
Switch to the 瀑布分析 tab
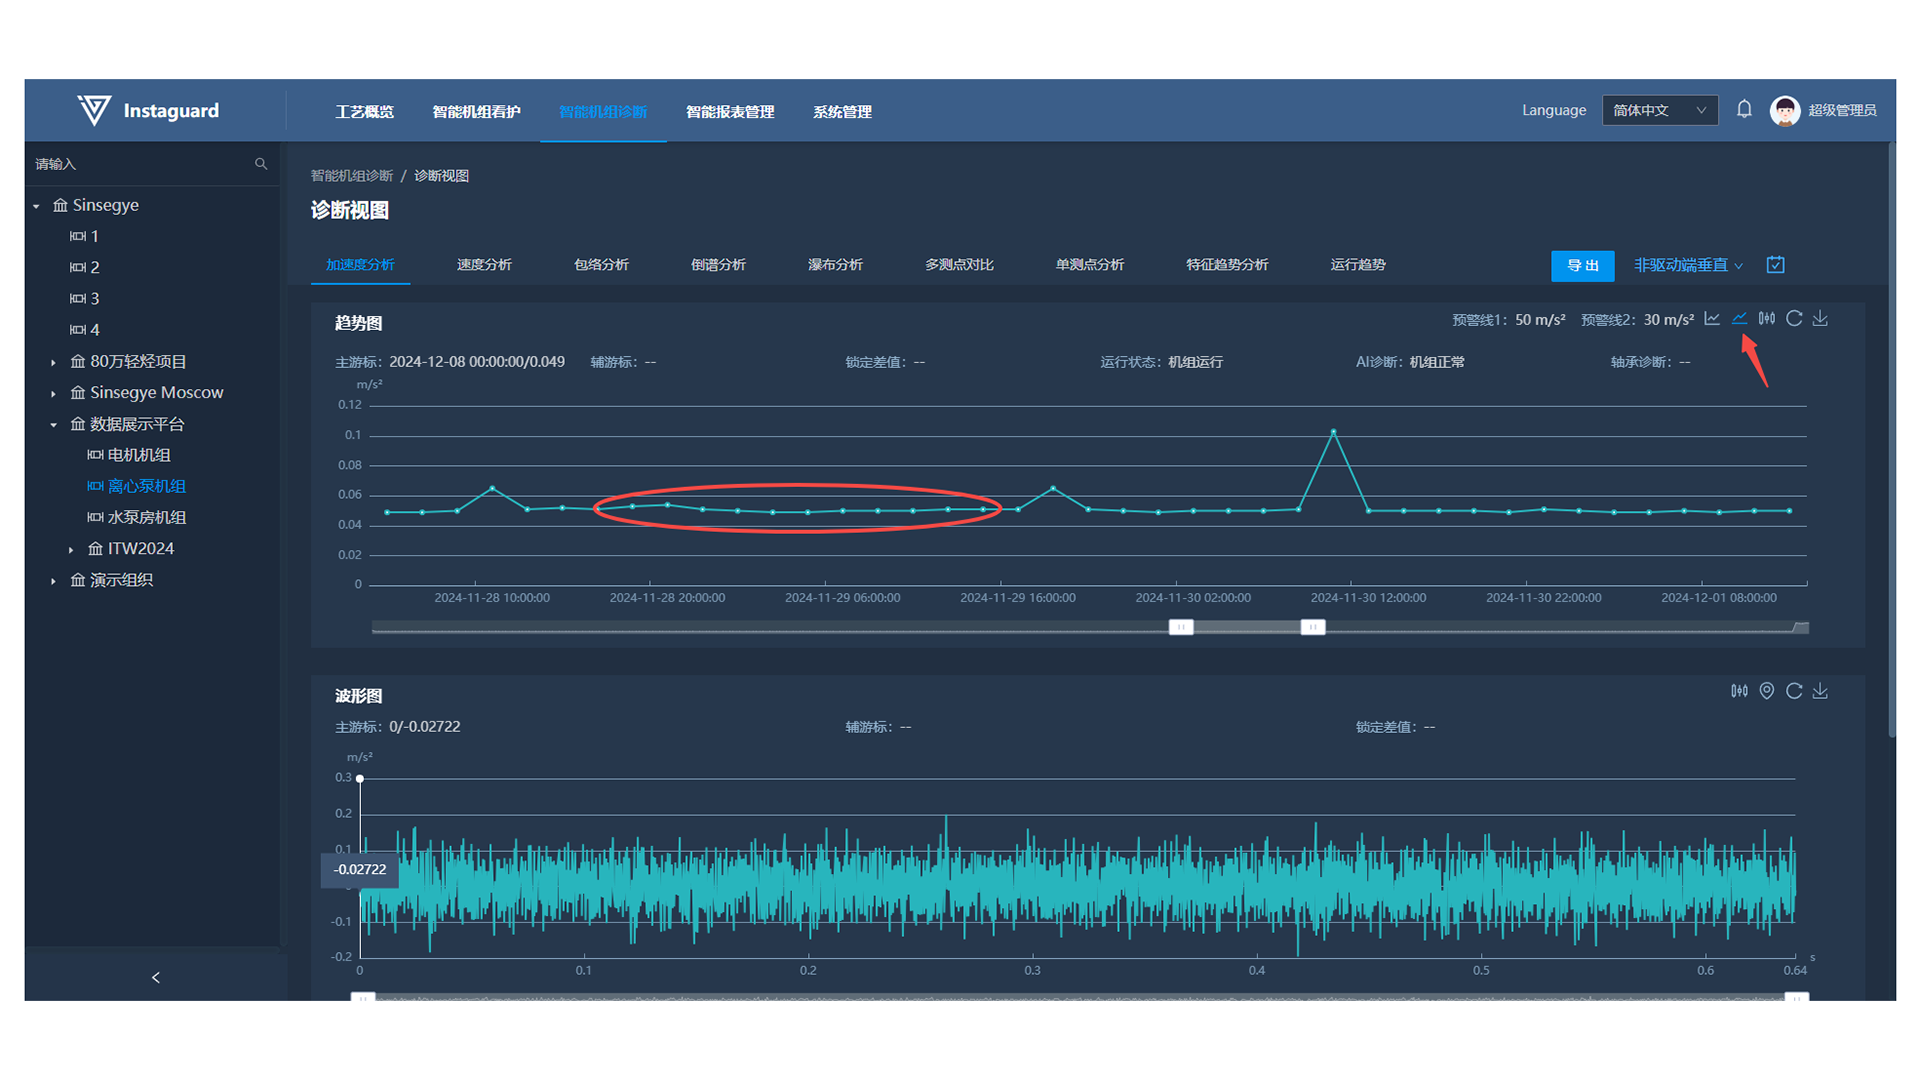(835, 264)
